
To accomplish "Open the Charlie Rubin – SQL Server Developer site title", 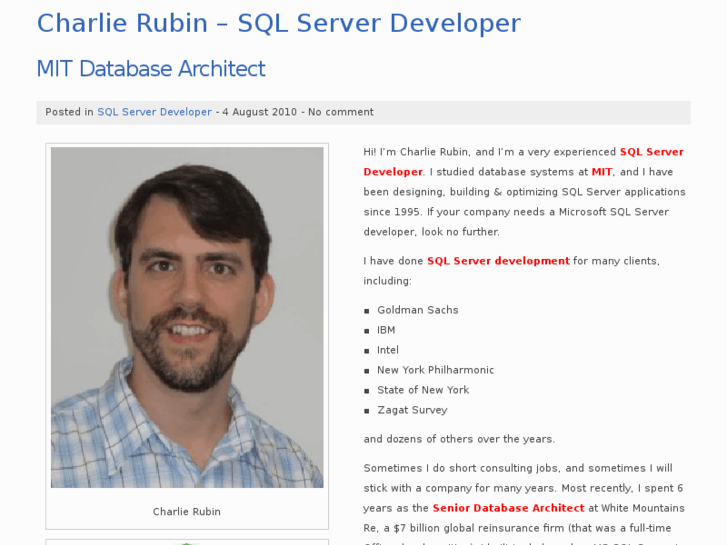I will pyautogui.click(x=279, y=23).
